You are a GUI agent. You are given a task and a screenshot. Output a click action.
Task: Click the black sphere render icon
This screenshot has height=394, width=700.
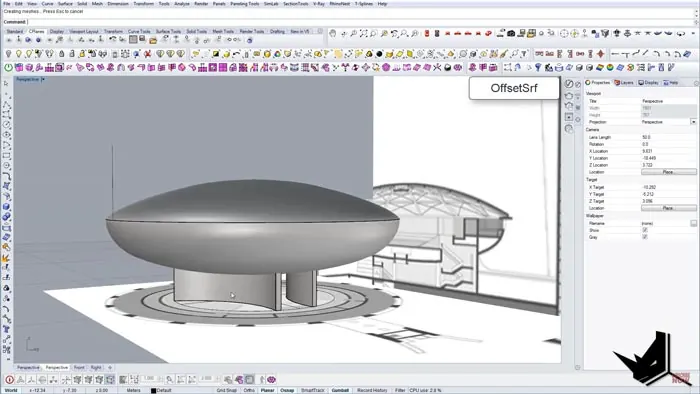click(379, 54)
